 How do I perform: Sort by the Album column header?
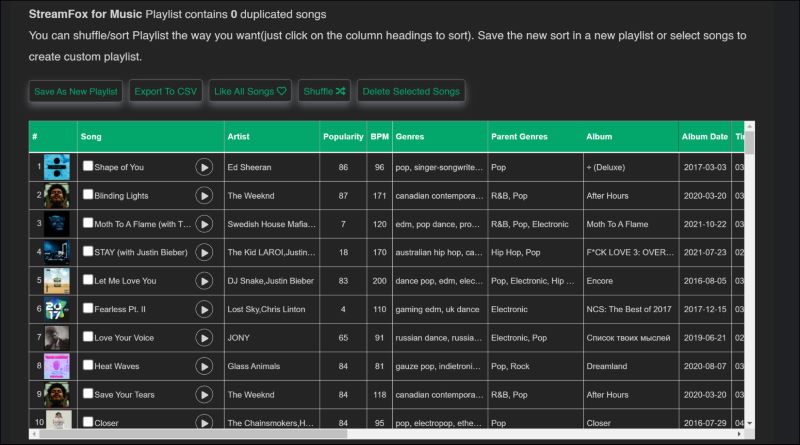631,137
